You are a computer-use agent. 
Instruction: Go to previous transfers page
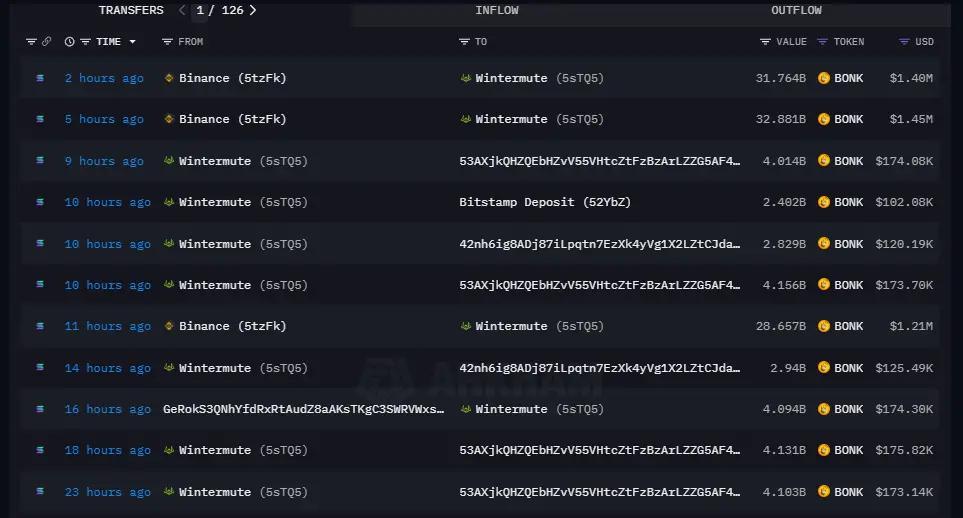click(x=182, y=10)
